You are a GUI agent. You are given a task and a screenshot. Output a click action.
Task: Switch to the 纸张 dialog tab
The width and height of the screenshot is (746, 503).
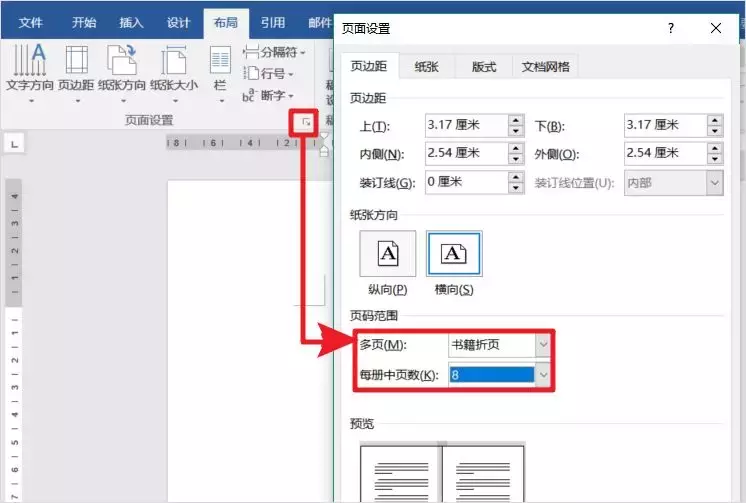point(426,67)
